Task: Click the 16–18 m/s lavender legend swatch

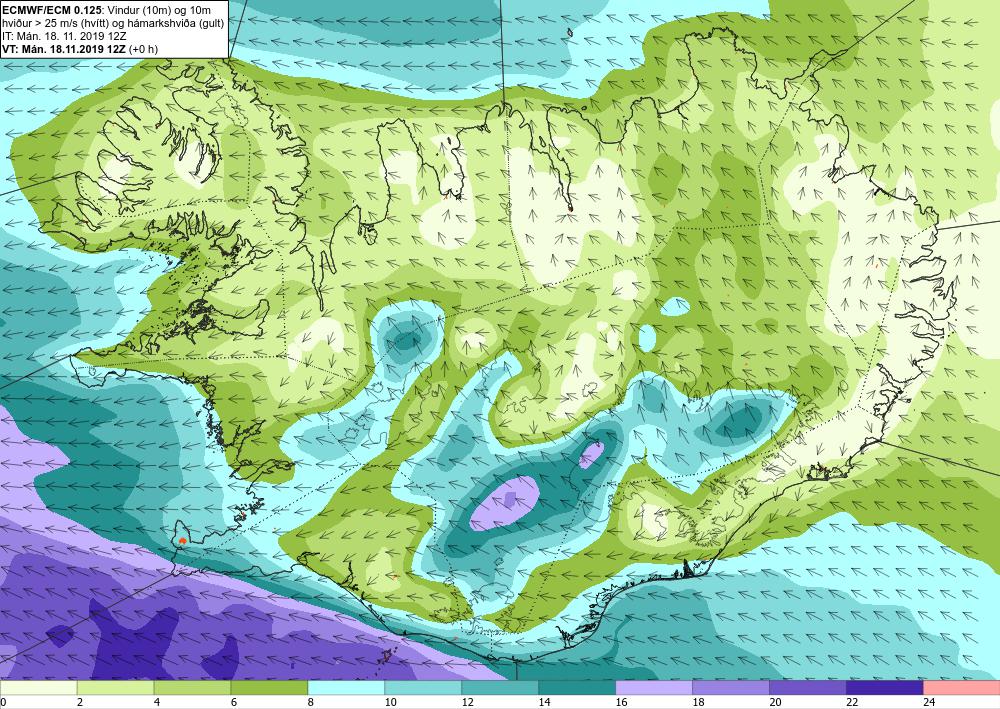Action: tap(654, 688)
